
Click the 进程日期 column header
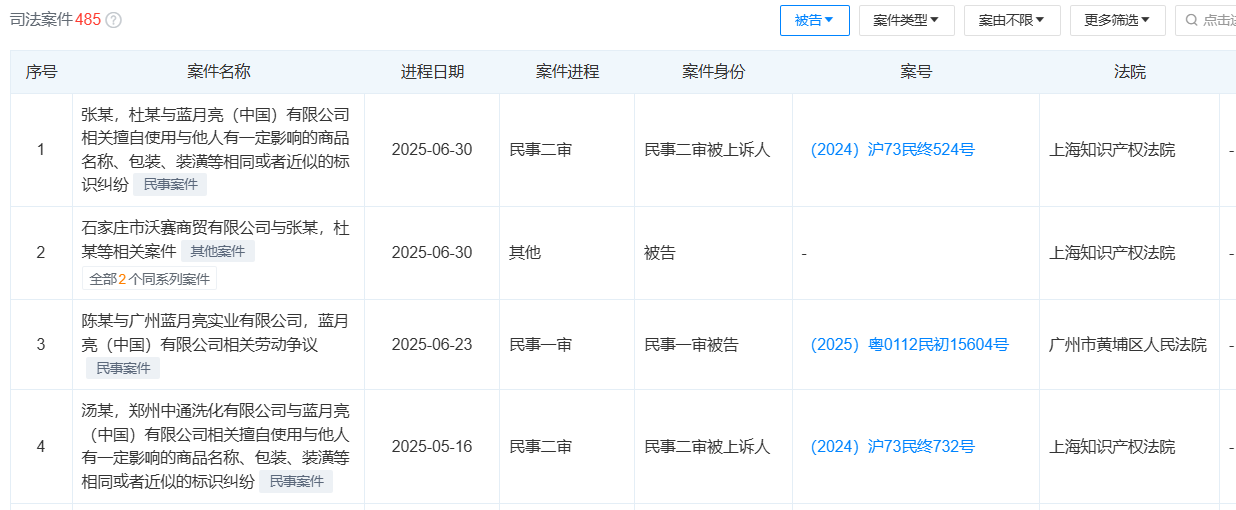432,72
